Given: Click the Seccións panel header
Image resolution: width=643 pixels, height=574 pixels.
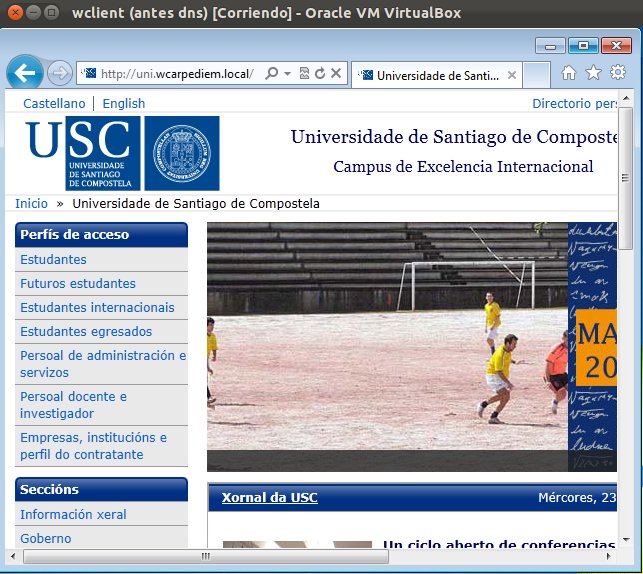Looking at the screenshot, I should tap(101, 490).
